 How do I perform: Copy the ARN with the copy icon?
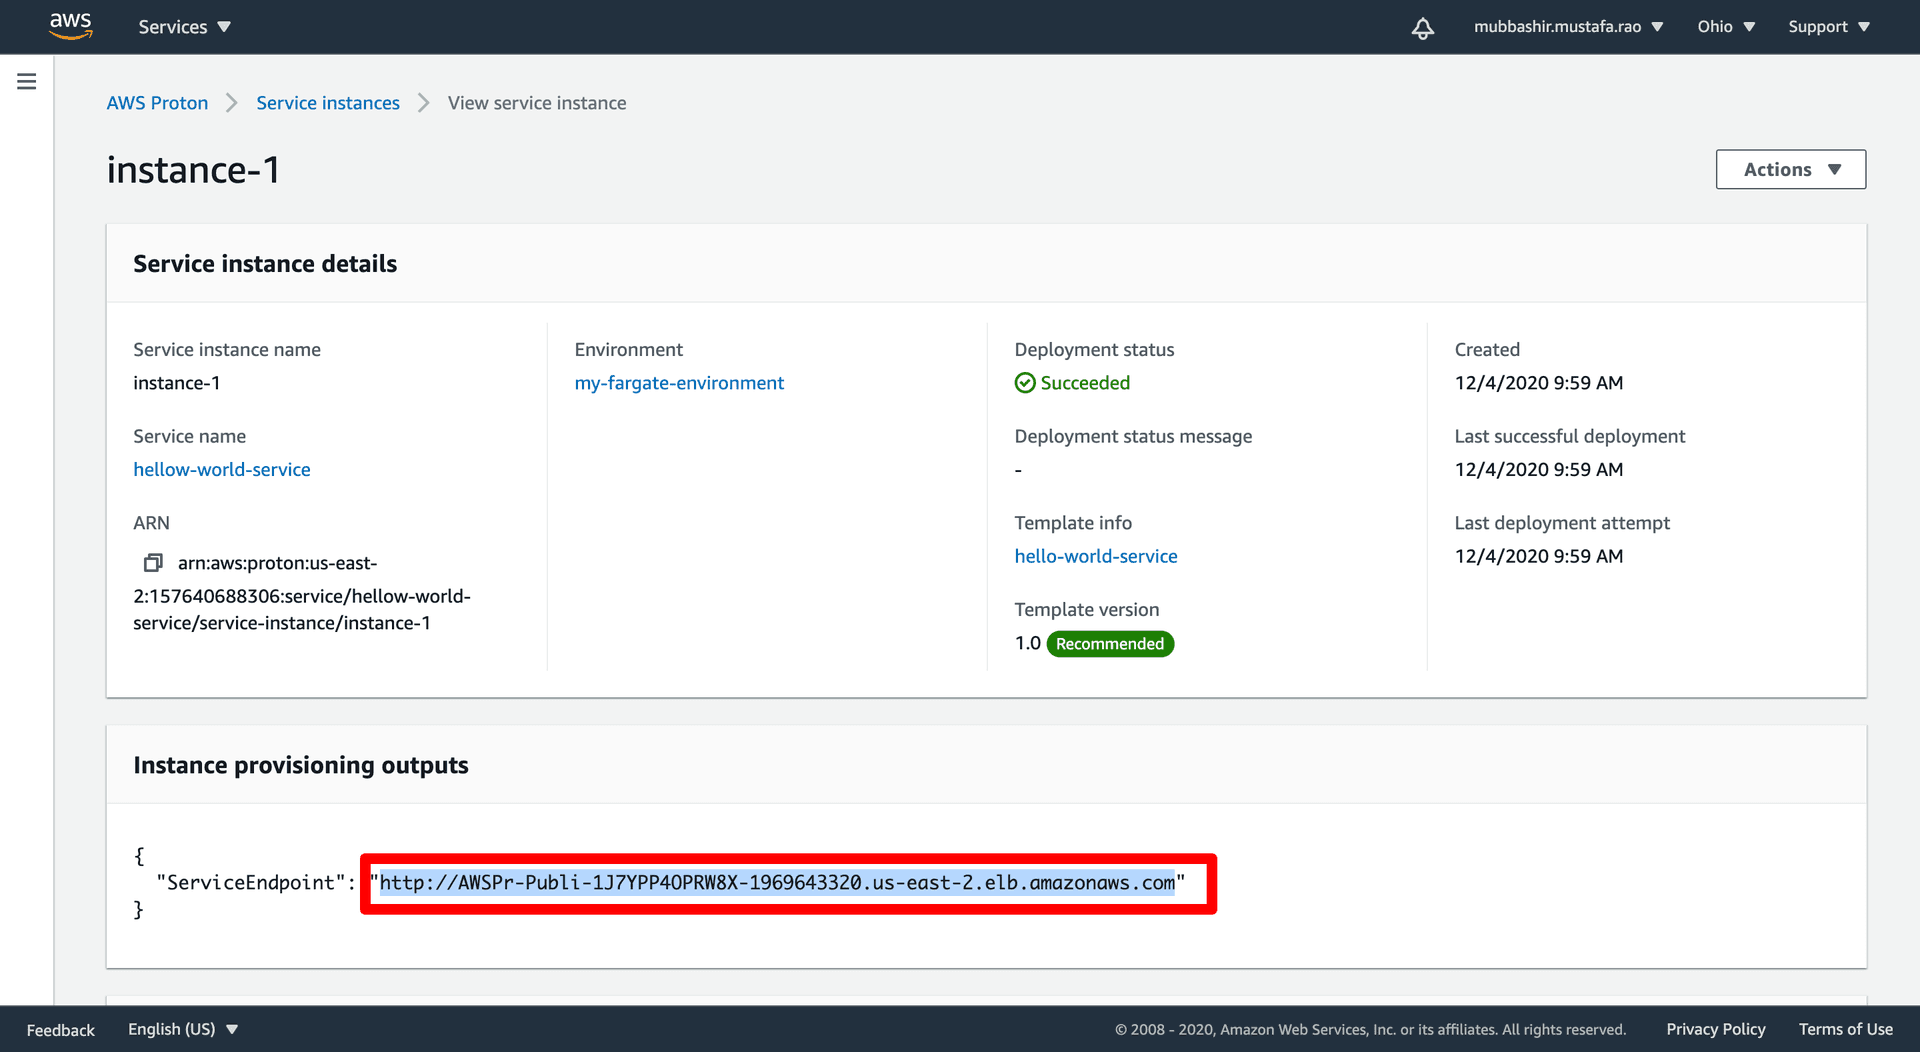(153, 563)
